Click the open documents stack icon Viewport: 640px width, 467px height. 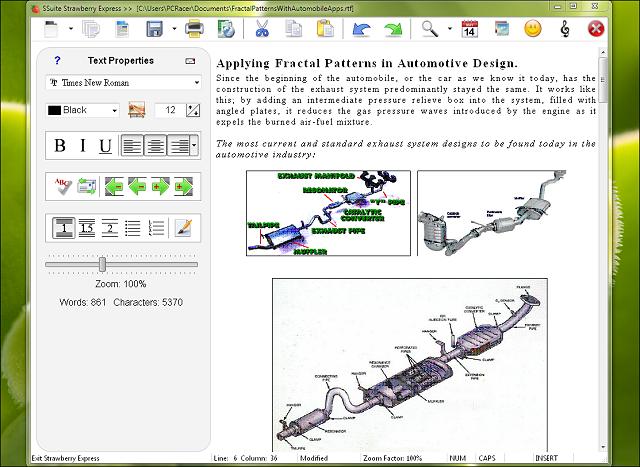coord(91,29)
